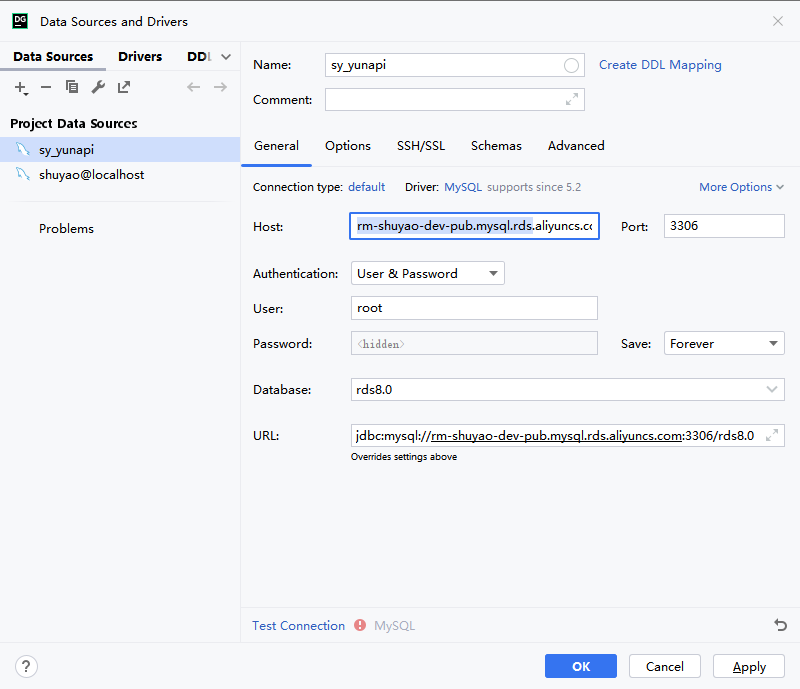Expand the Database combo box
Image resolution: width=800 pixels, height=689 pixels.
(771, 389)
